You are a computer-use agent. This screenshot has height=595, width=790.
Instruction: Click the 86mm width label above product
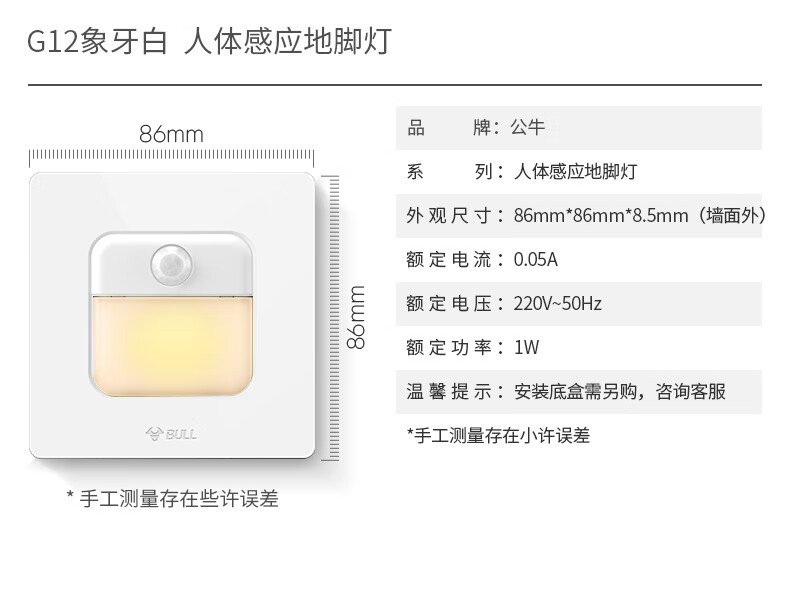pyautogui.click(x=171, y=134)
